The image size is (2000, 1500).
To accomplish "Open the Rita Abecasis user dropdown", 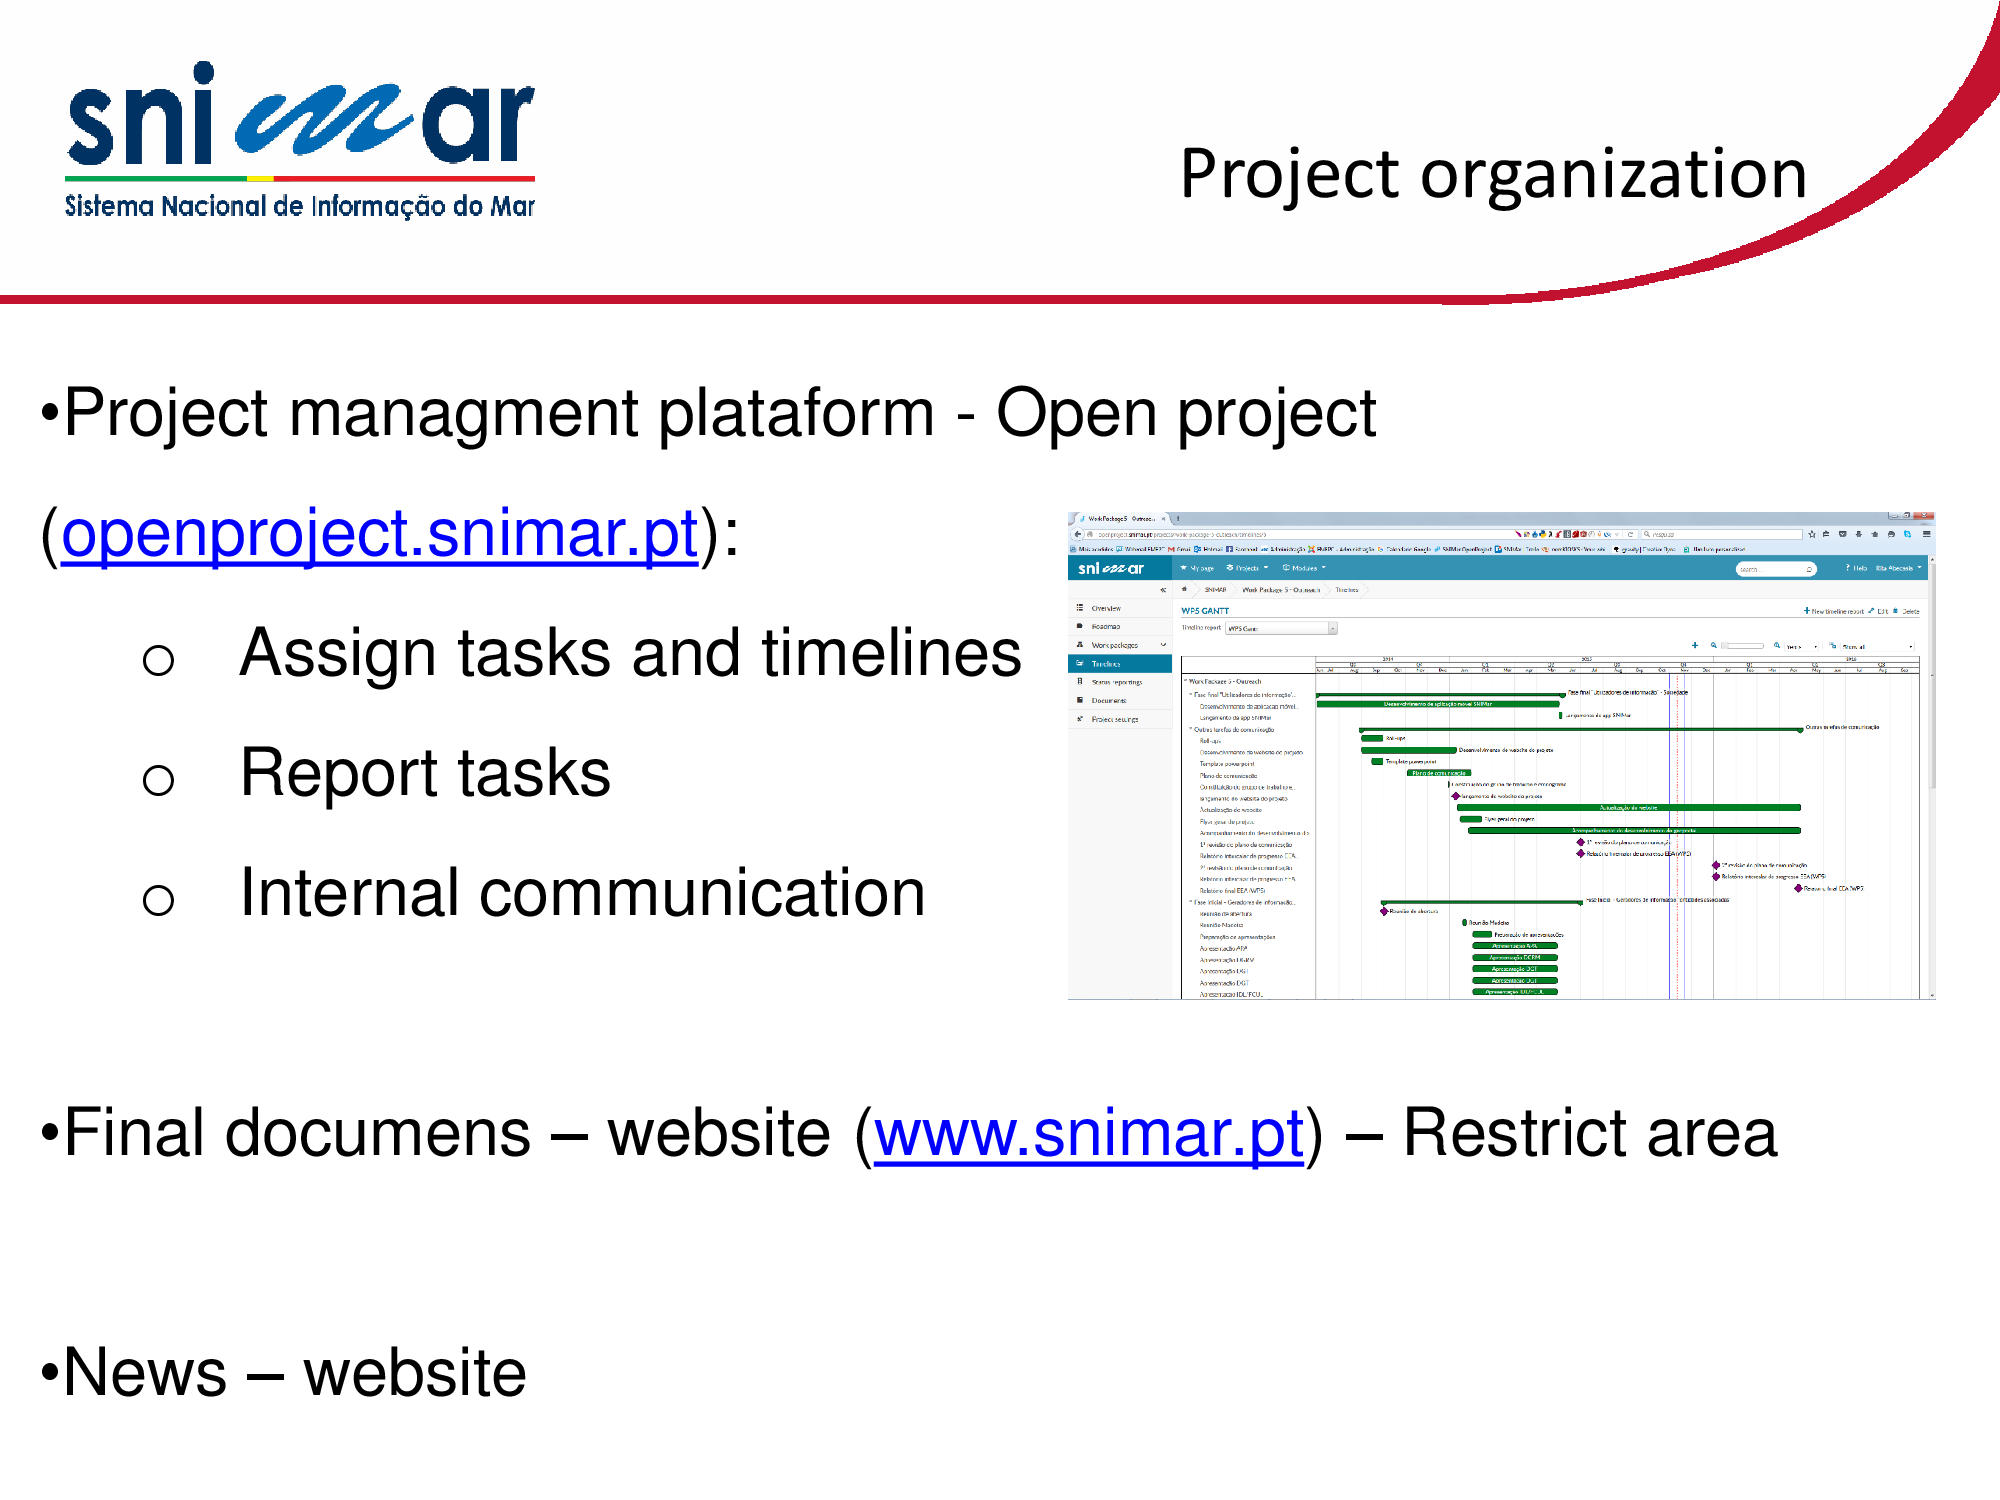I will pyautogui.click(x=1899, y=568).
